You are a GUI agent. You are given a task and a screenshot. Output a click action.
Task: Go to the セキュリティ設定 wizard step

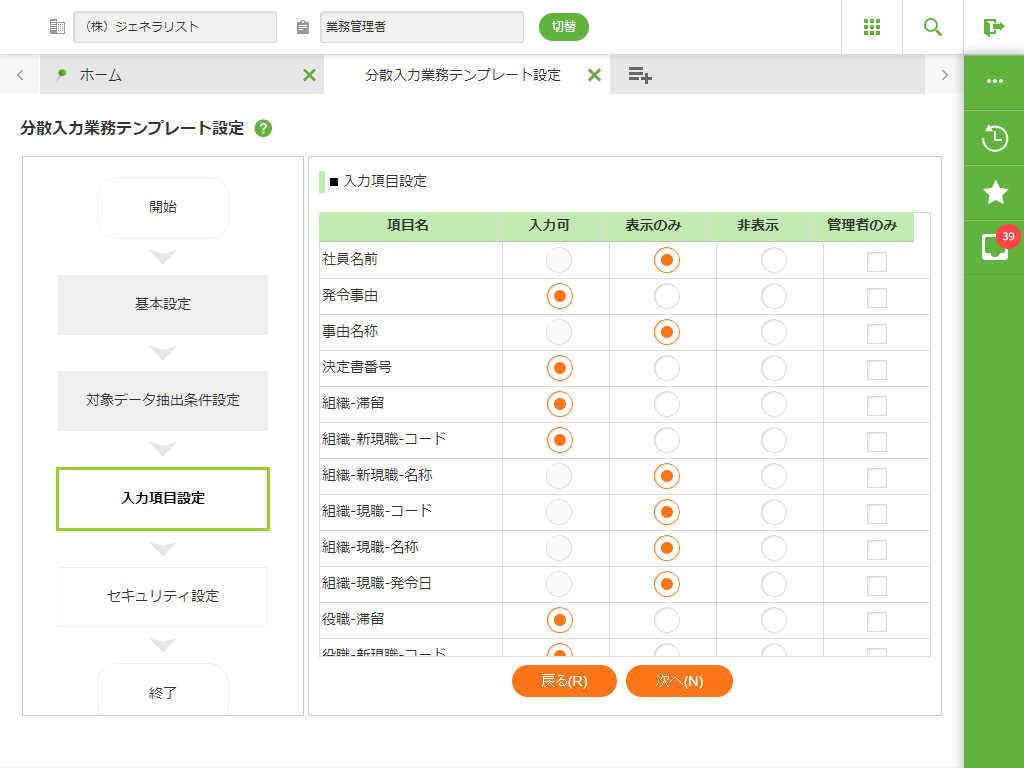pyautogui.click(x=163, y=596)
